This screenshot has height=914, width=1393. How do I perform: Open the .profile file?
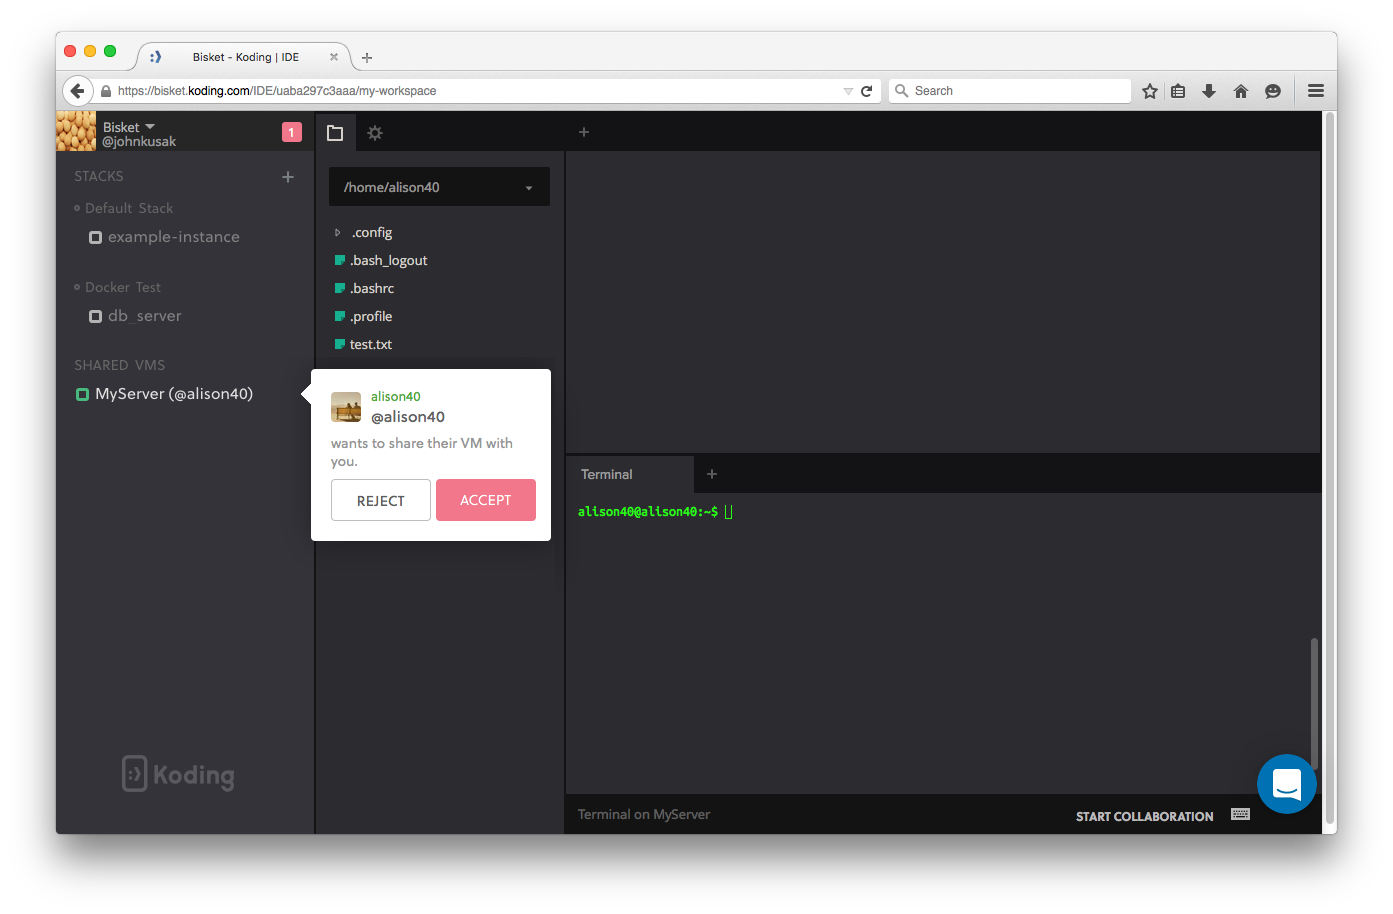coord(371,316)
